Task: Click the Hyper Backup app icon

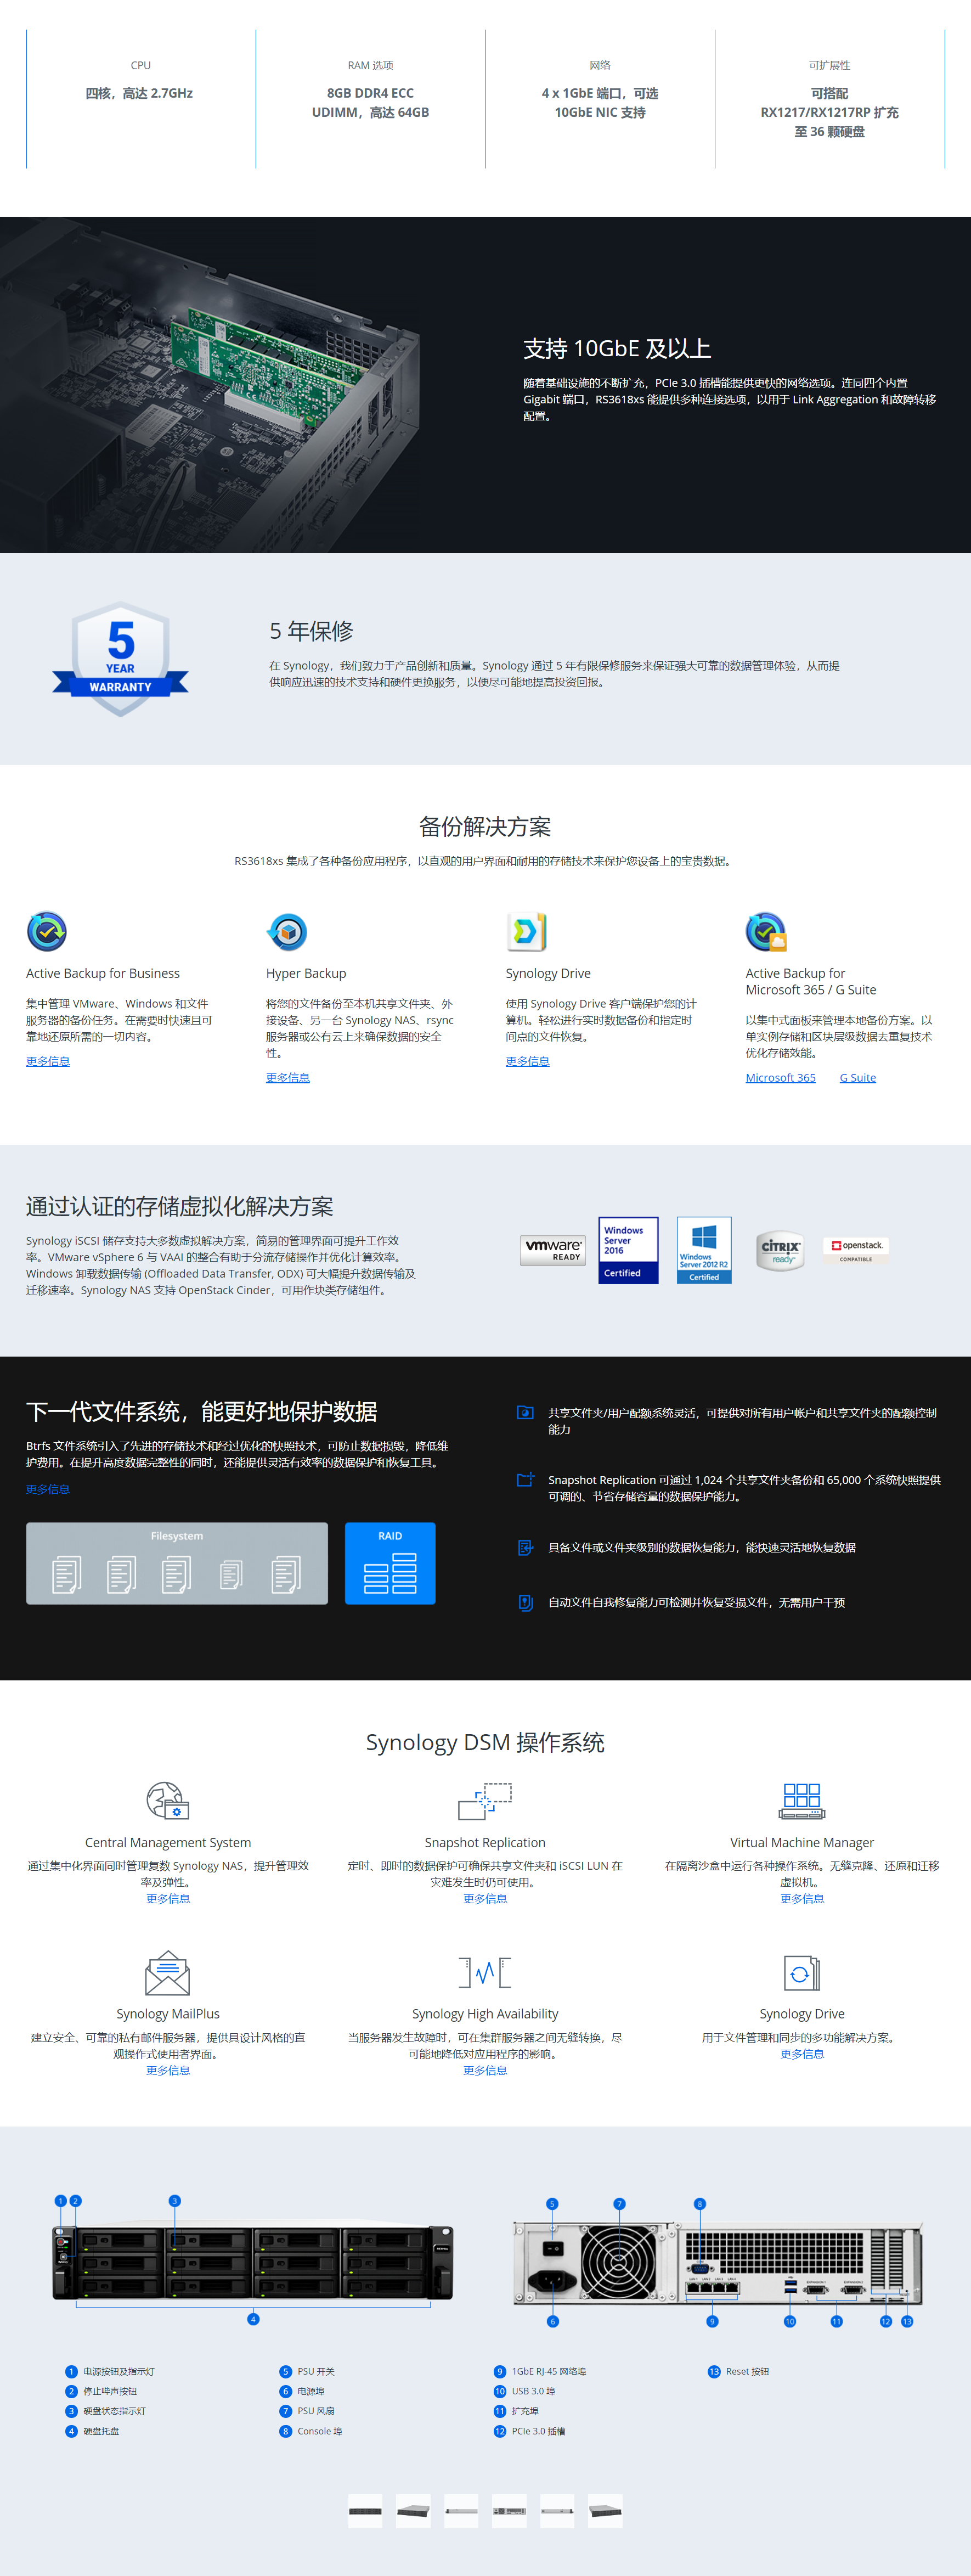Action: (x=287, y=931)
